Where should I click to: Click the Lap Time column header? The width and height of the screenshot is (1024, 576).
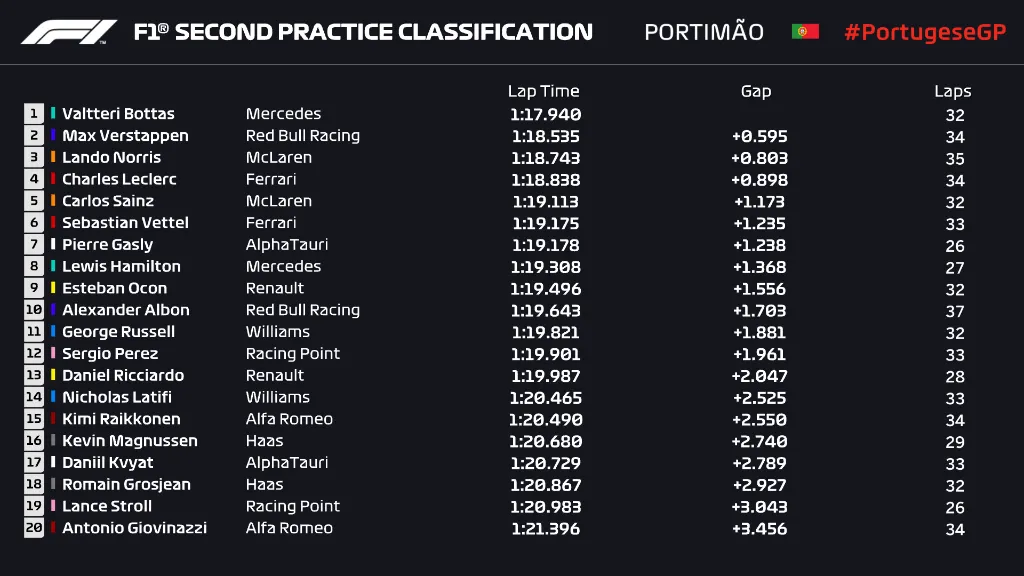coord(543,91)
